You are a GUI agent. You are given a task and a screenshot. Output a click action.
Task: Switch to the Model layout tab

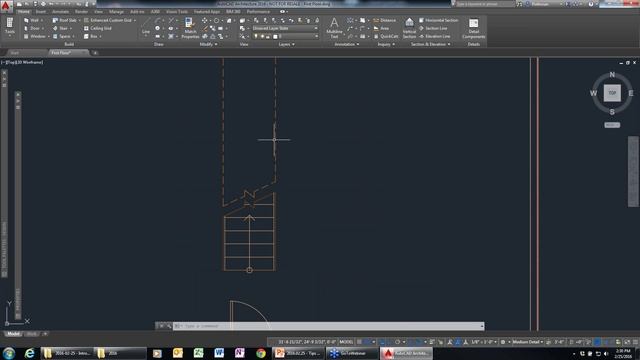click(x=13, y=334)
